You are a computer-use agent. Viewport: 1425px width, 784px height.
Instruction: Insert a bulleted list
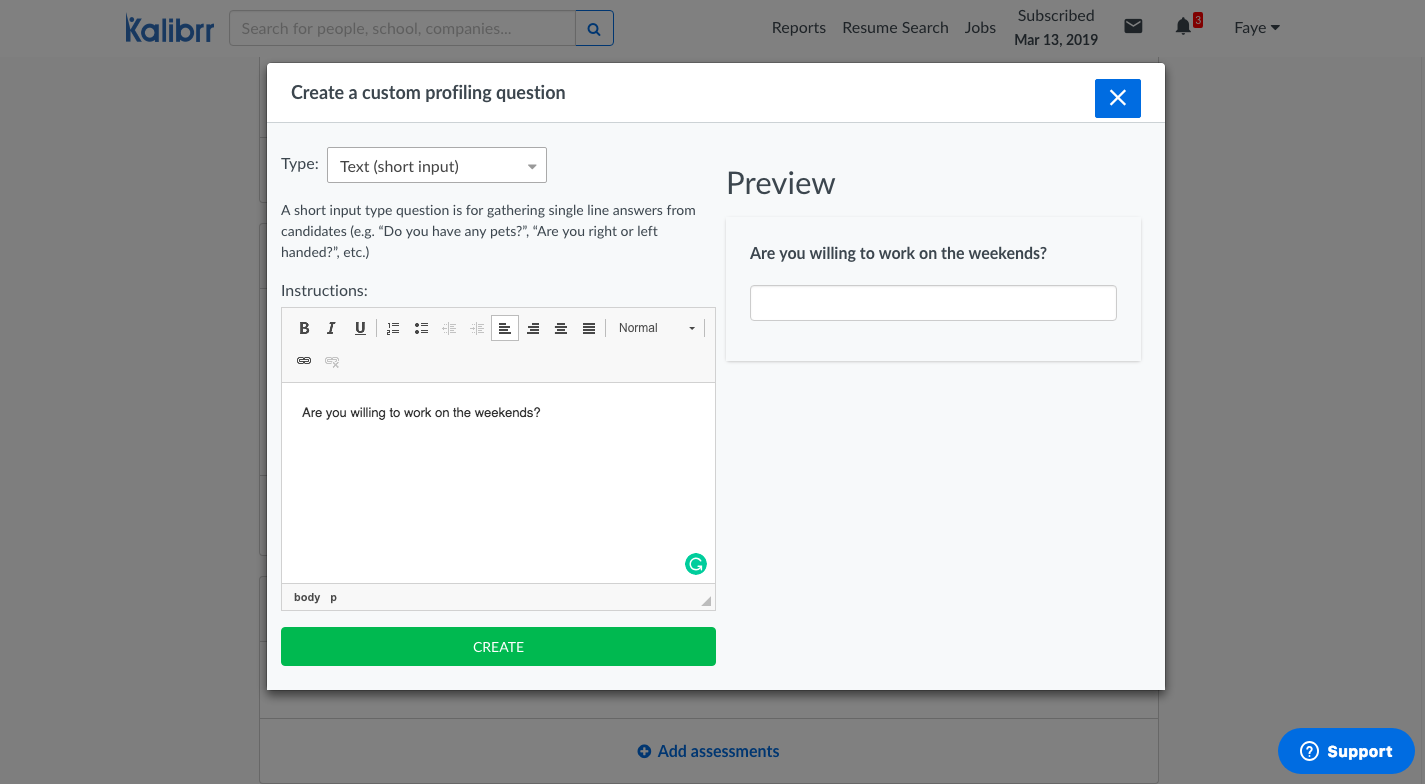pyautogui.click(x=421, y=328)
